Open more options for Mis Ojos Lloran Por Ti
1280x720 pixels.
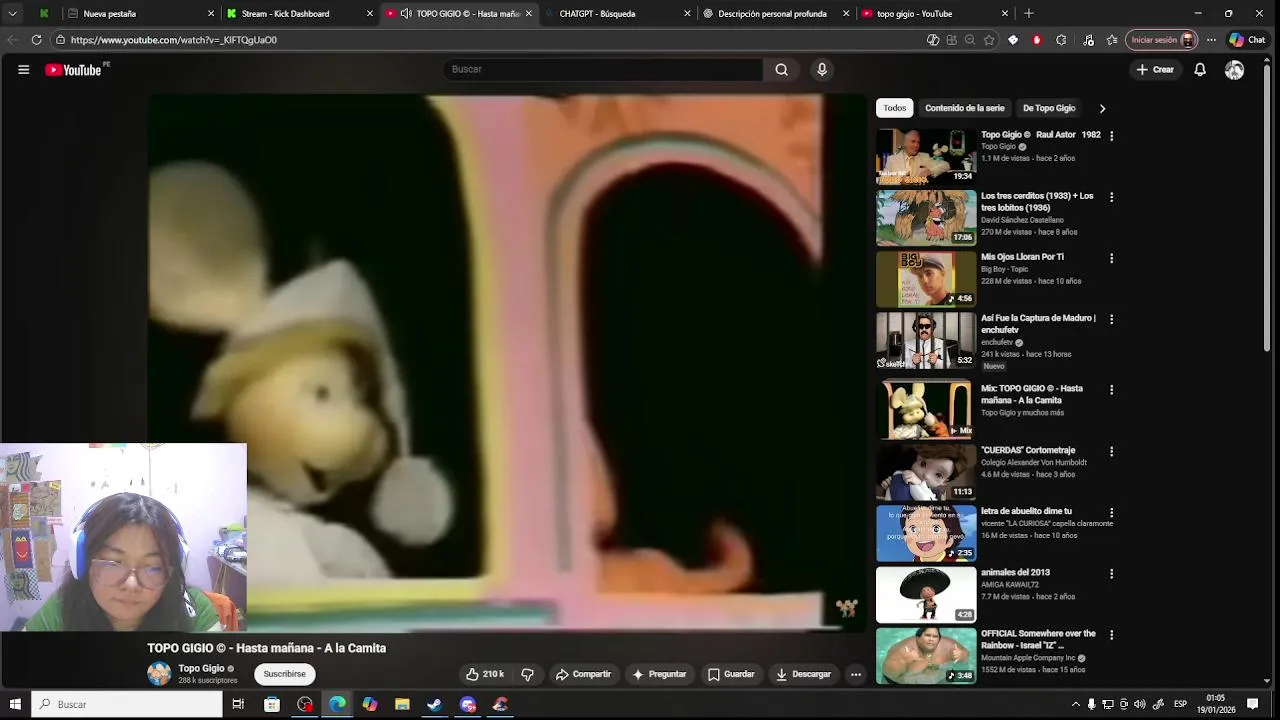pos(1111,258)
